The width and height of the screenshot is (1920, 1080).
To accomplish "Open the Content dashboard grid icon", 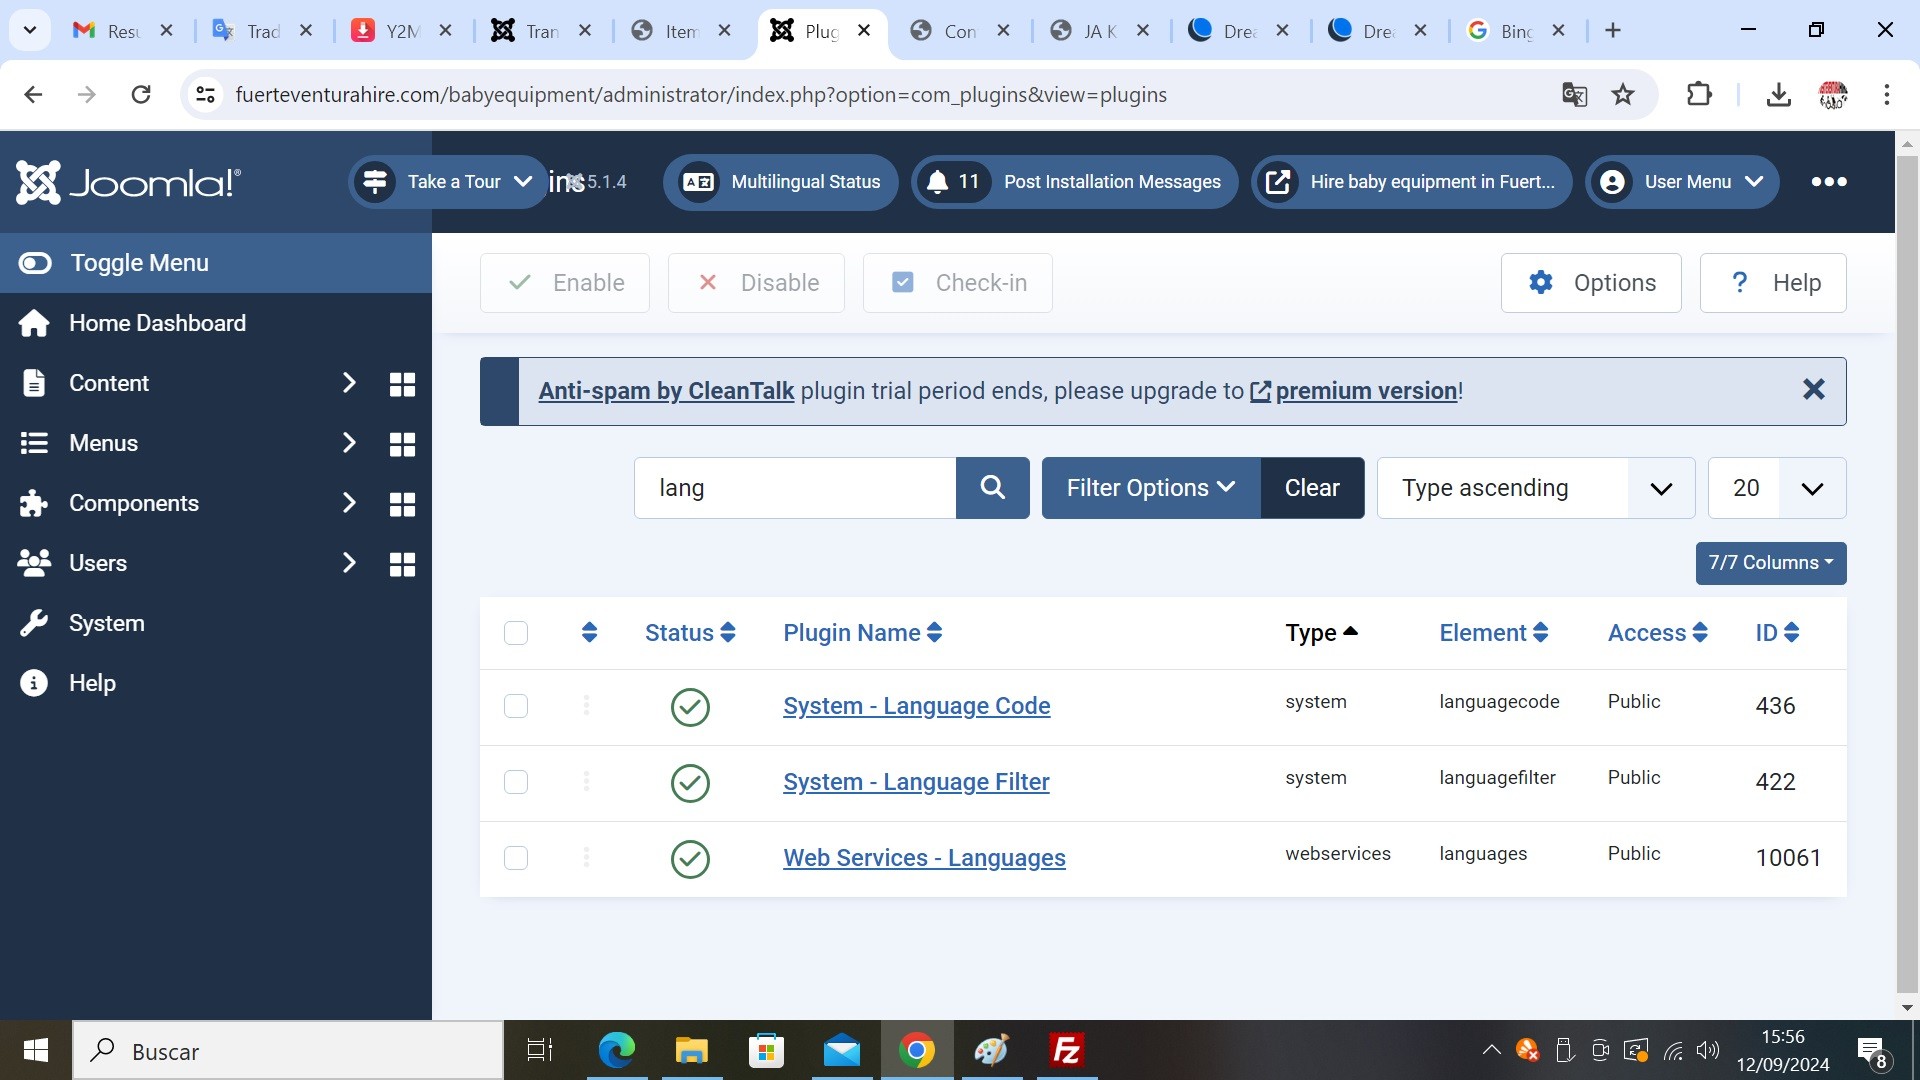I will [402, 384].
